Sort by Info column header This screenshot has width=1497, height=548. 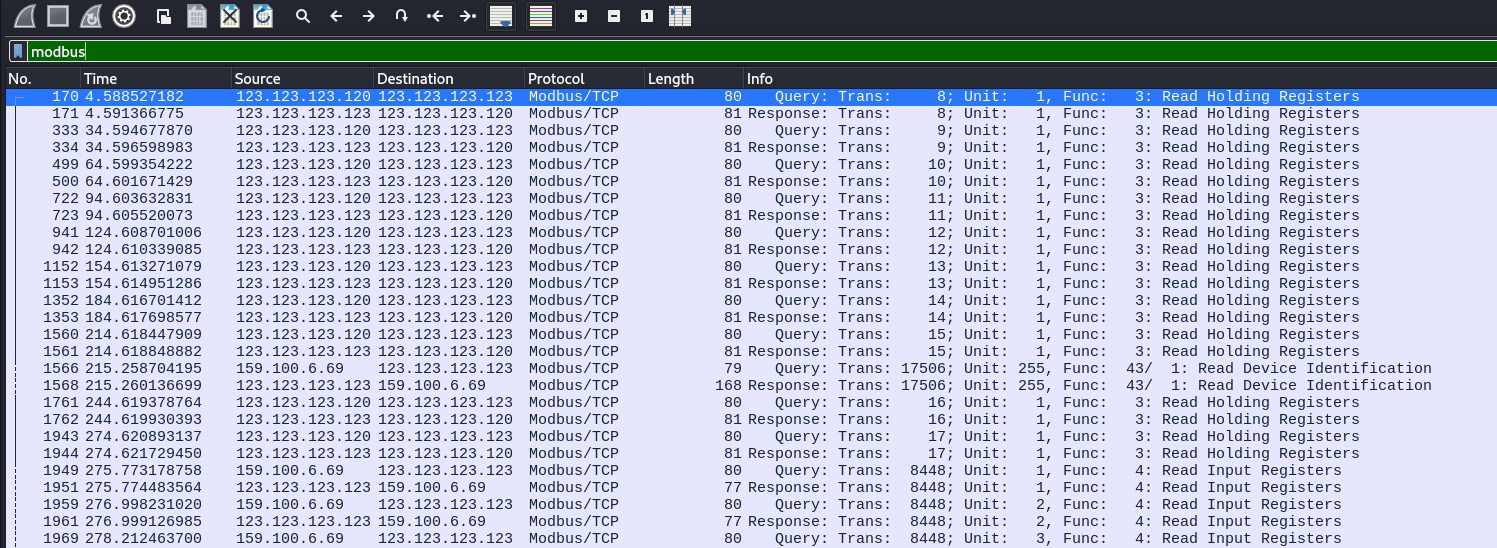pos(1119,79)
